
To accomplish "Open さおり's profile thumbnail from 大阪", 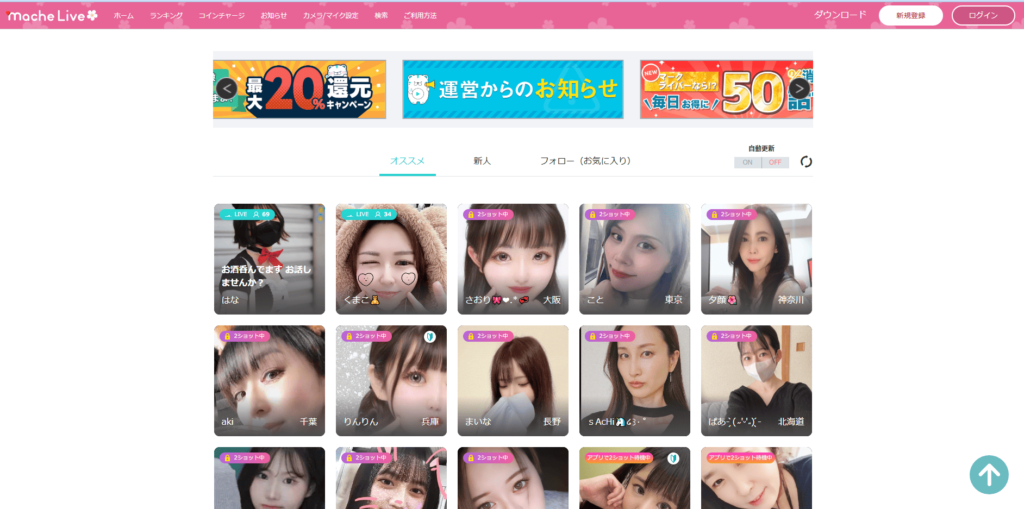I will click(513, 259).
